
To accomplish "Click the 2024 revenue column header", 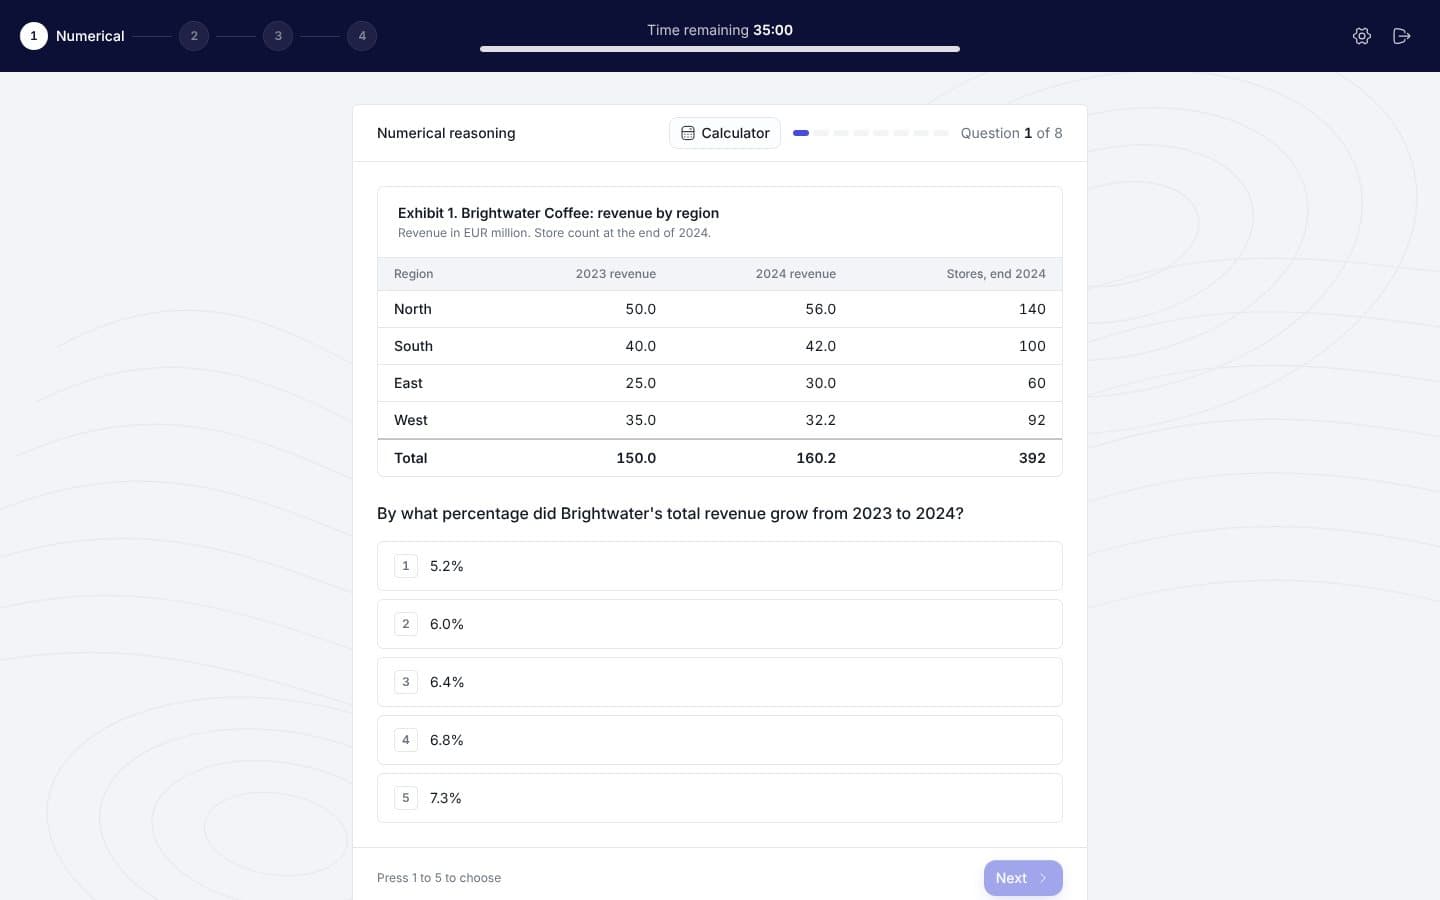I will pyautogui.click(x=796, y=274).
